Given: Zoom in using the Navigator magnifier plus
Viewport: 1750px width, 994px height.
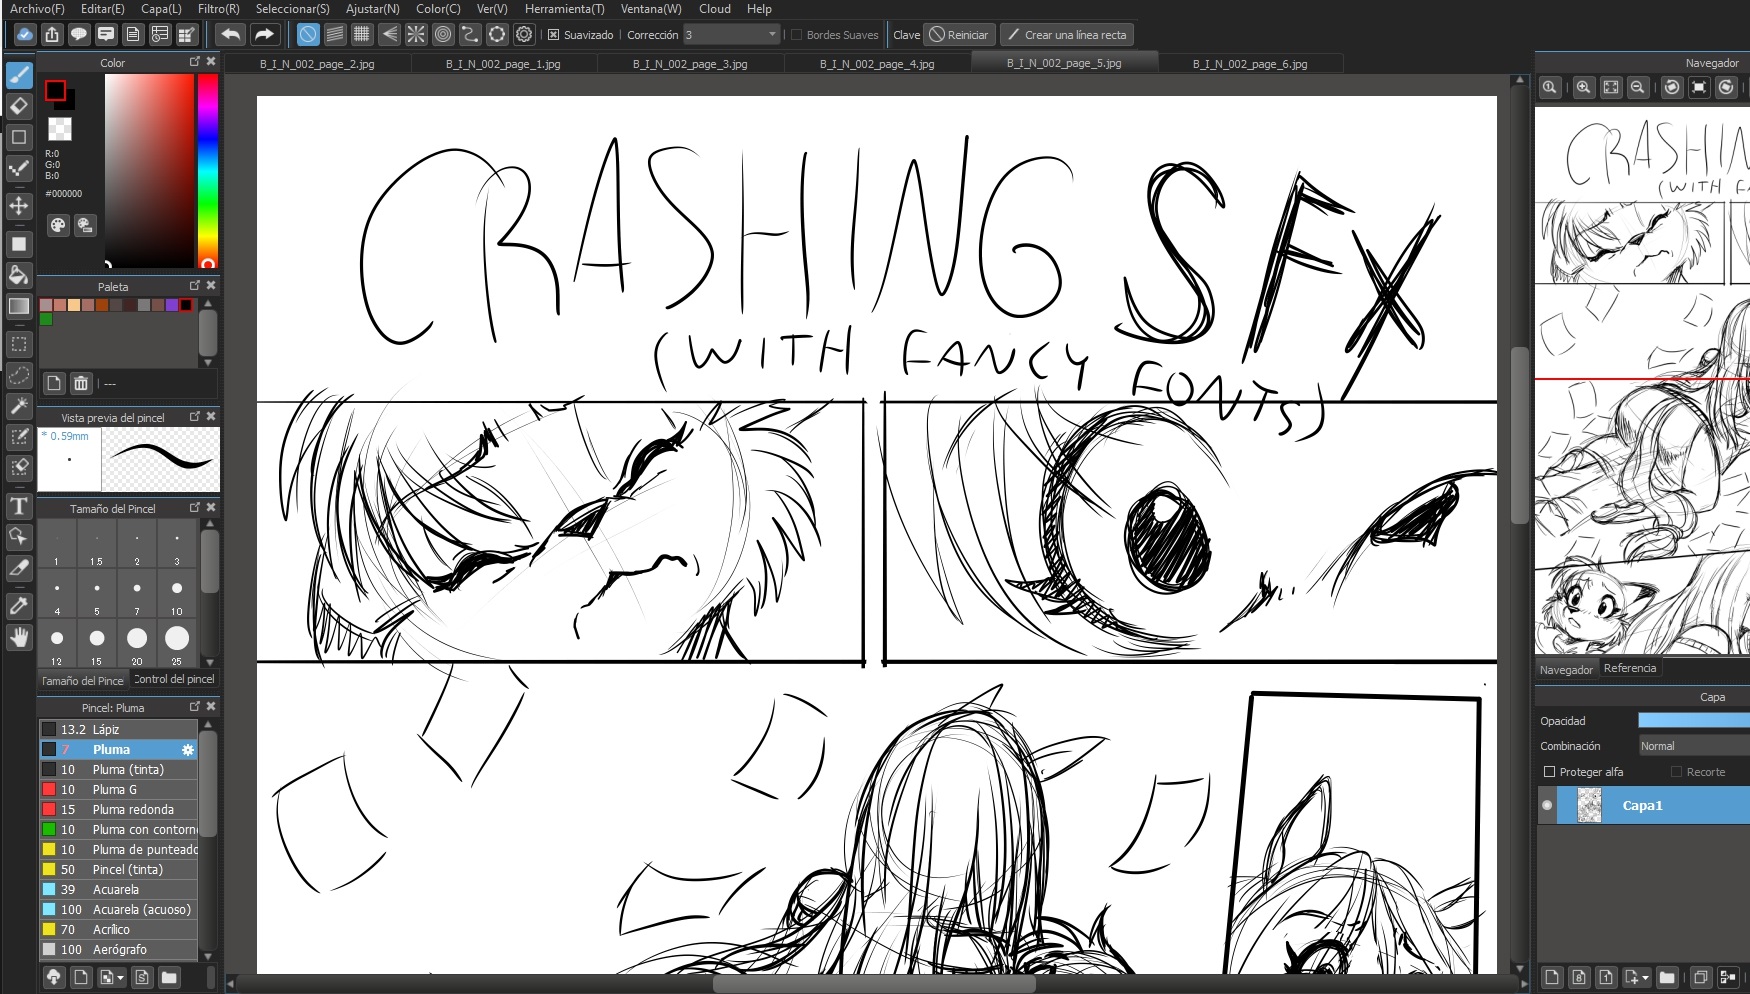Looking at the screenshot, I should 1583,87.
